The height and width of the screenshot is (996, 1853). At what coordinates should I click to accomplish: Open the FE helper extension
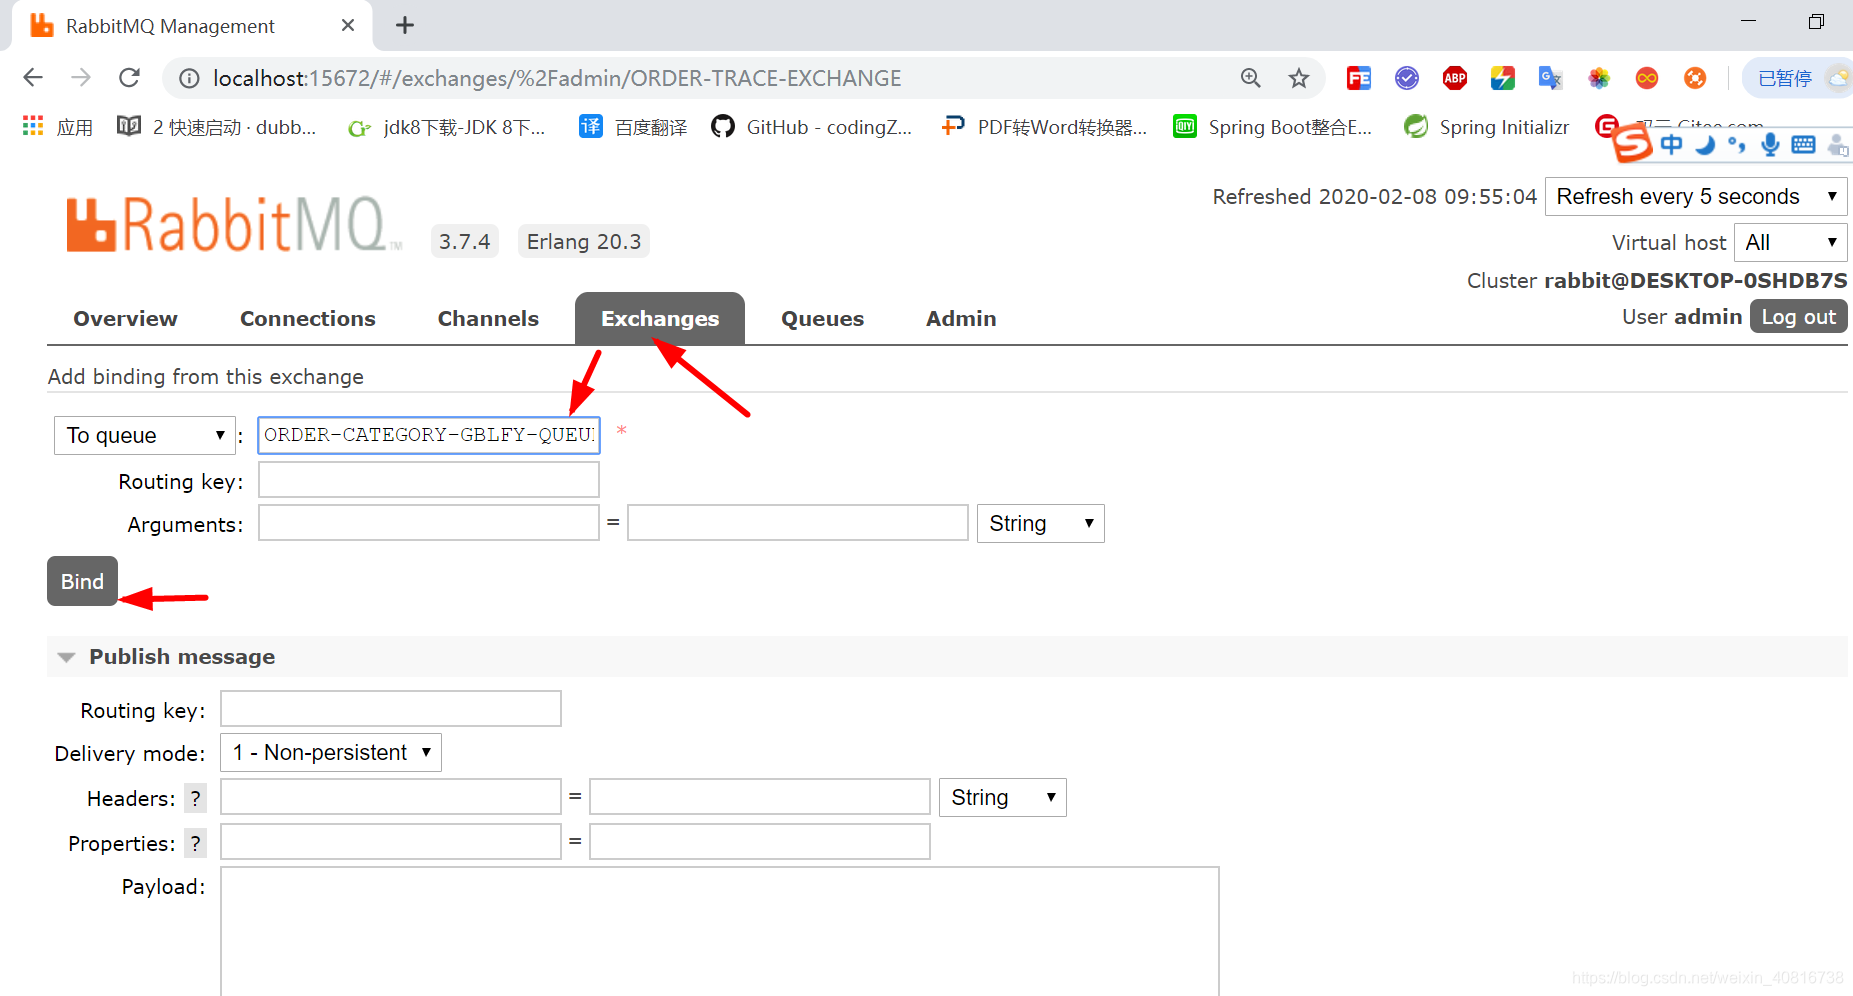coord(1358,78)
